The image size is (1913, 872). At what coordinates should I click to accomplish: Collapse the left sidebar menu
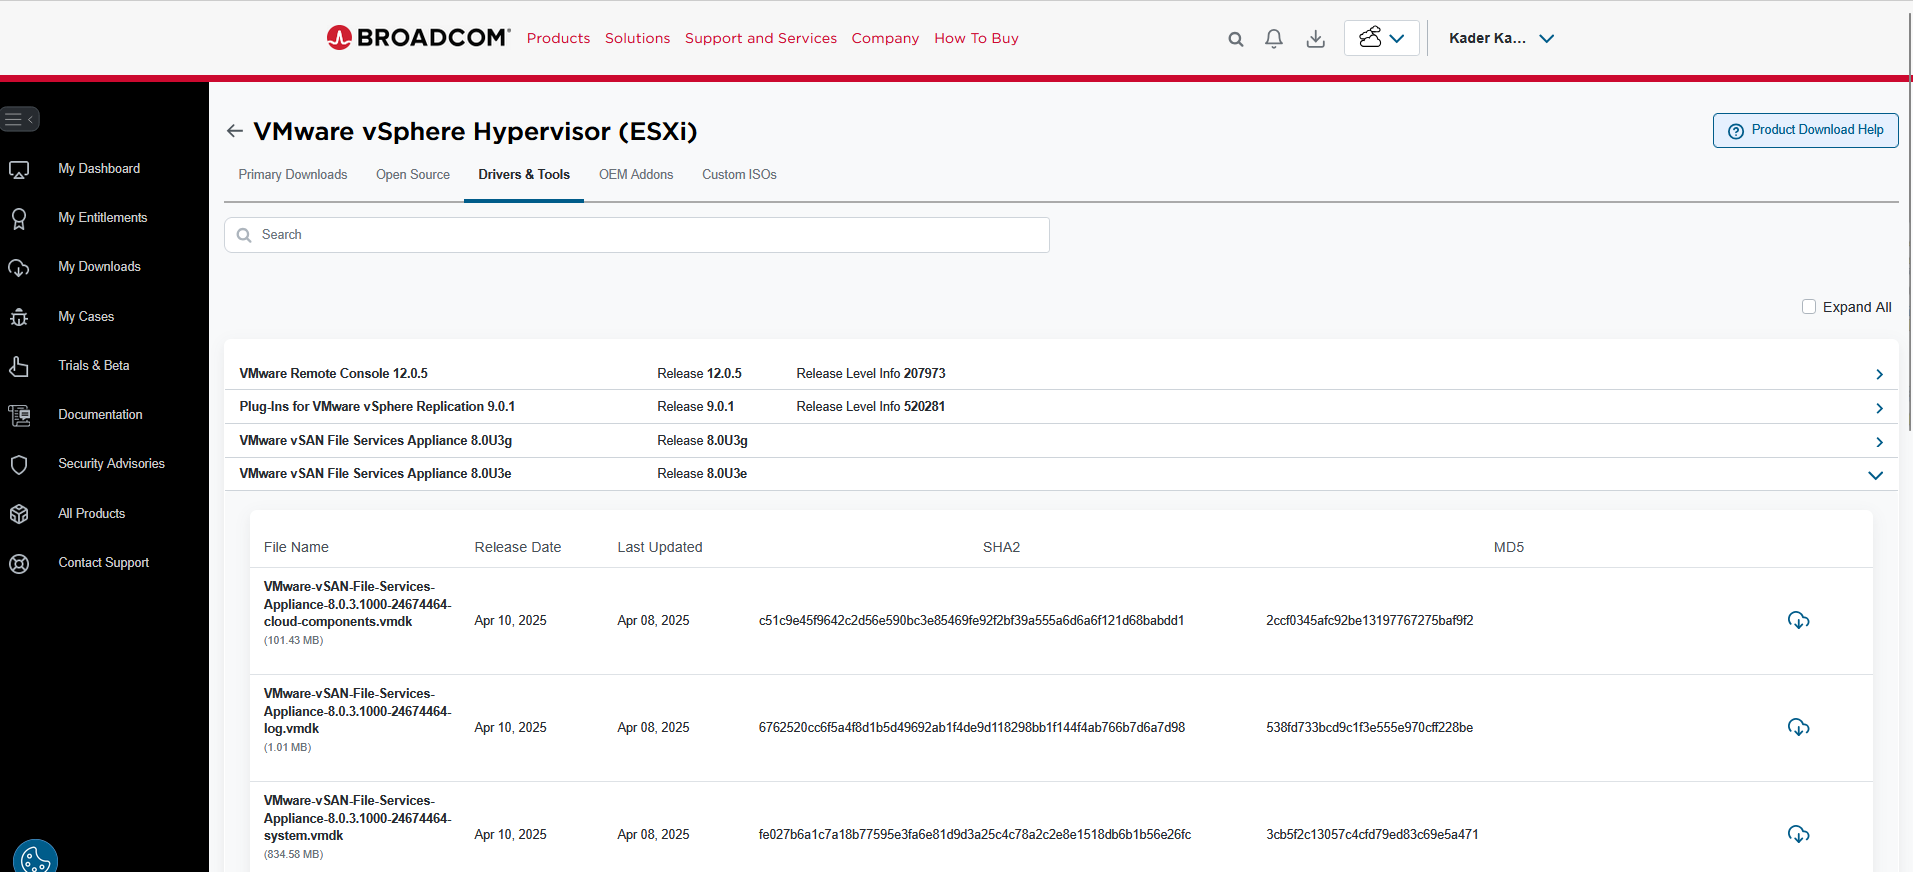tap(20, 119)
